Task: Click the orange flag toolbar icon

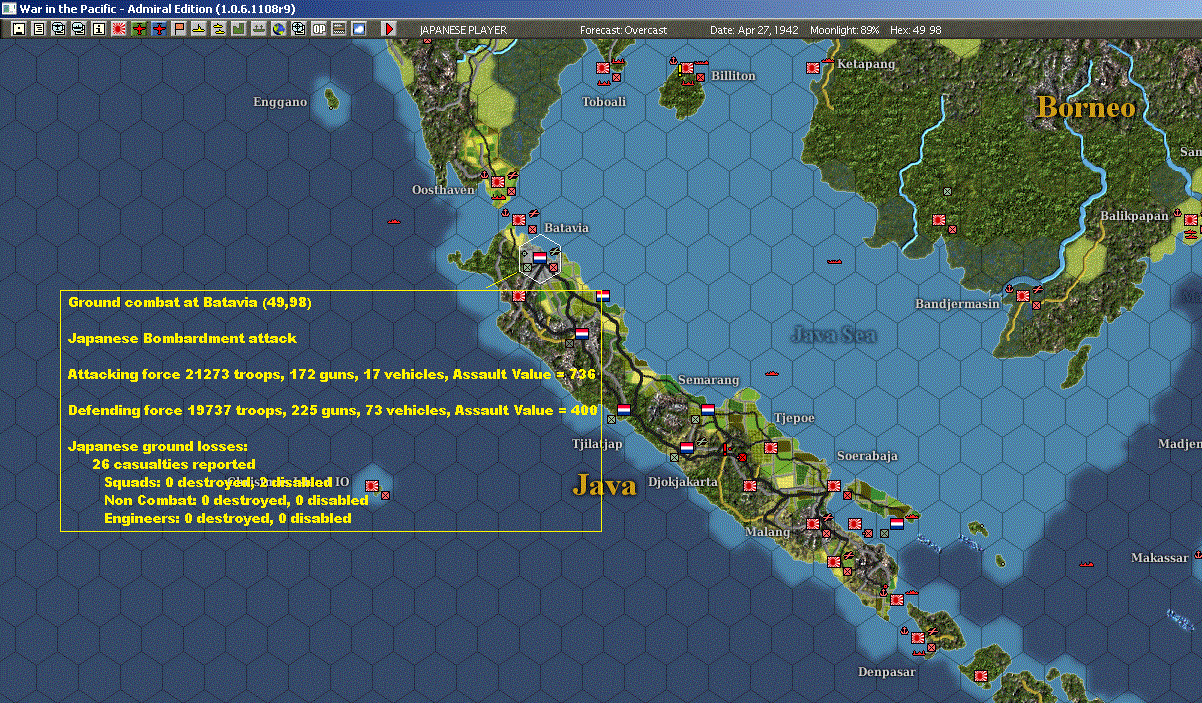Action: tap(179, 30)
